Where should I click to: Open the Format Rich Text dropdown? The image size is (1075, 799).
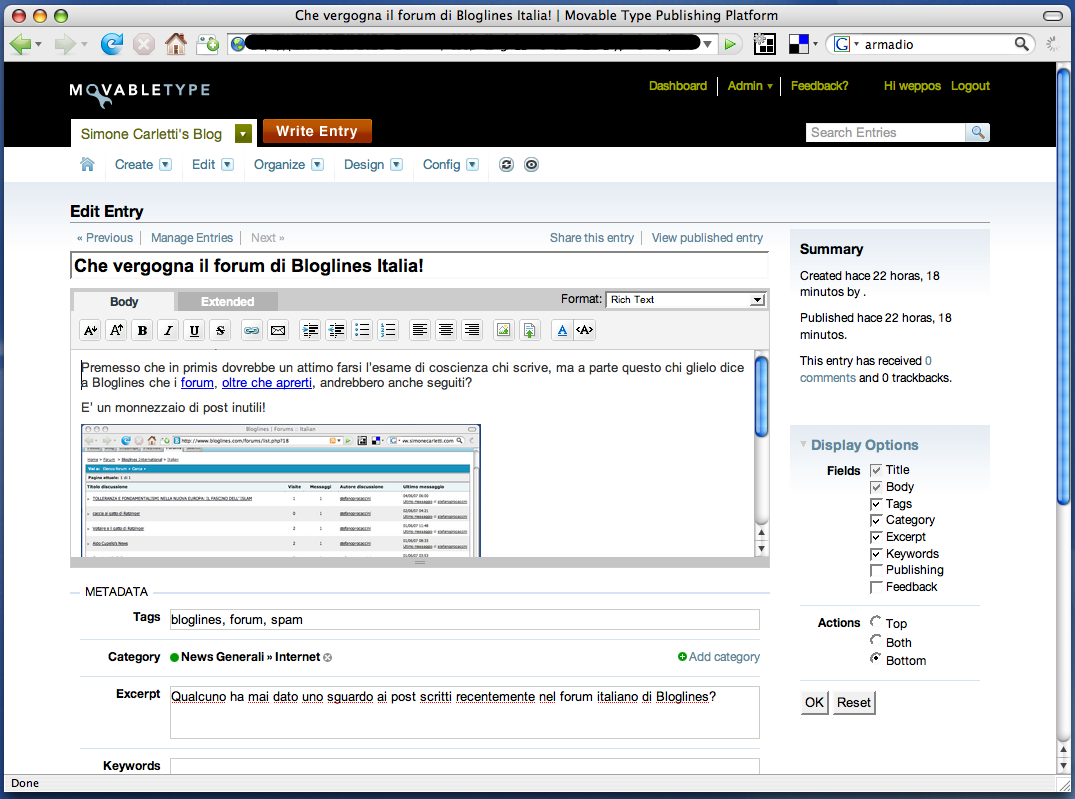coord(686,300)
